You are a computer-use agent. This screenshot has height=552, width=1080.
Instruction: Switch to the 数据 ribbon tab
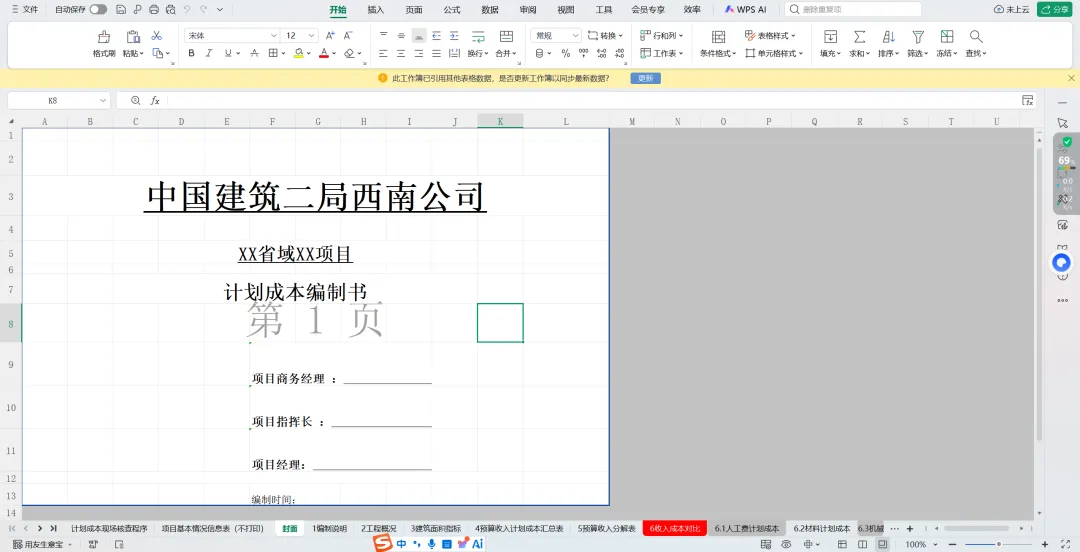(x=490, y=10)
